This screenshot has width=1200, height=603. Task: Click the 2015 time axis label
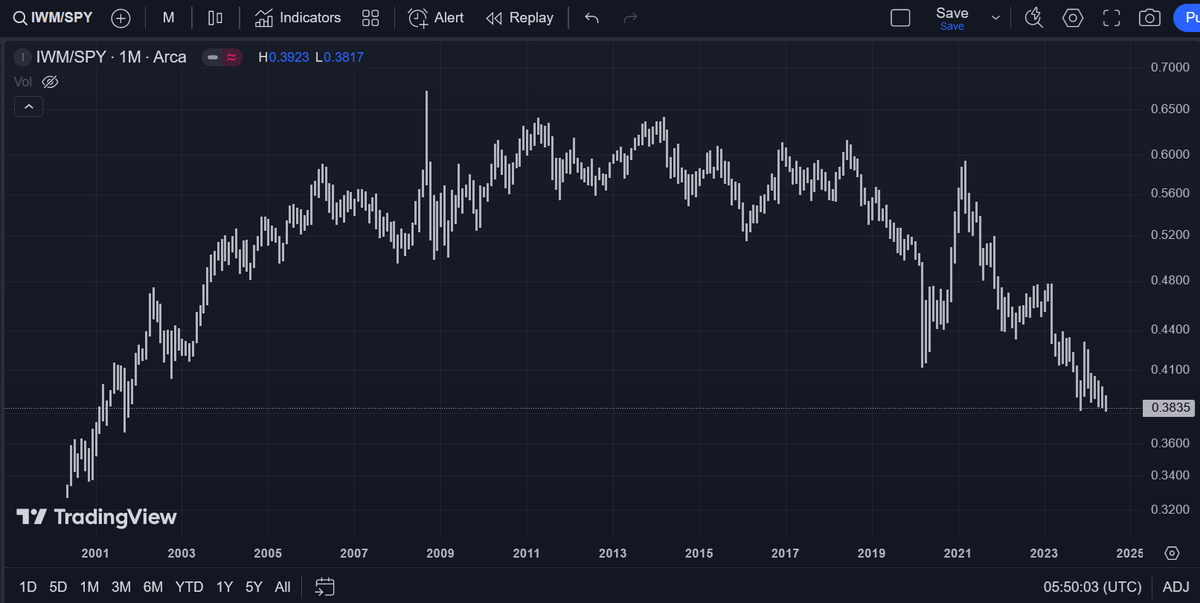[x=699, y=553]
